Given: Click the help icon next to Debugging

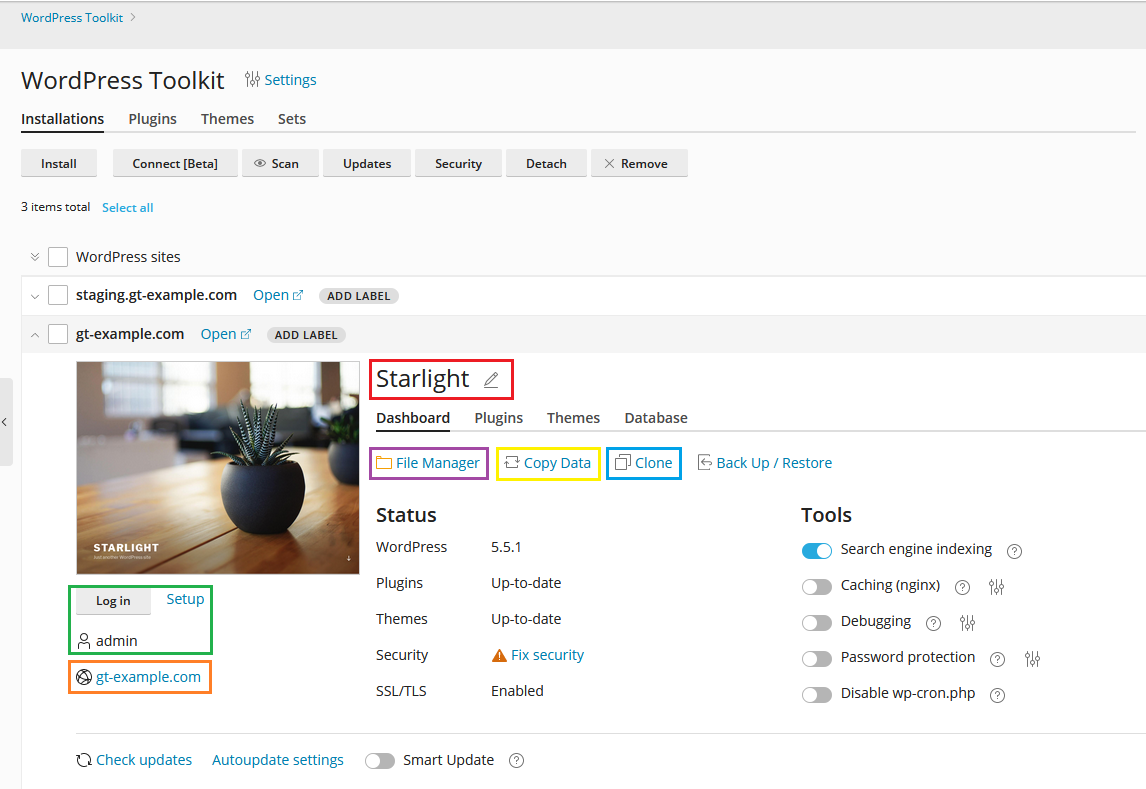Looking at the screenshot, I should (933, 623).
